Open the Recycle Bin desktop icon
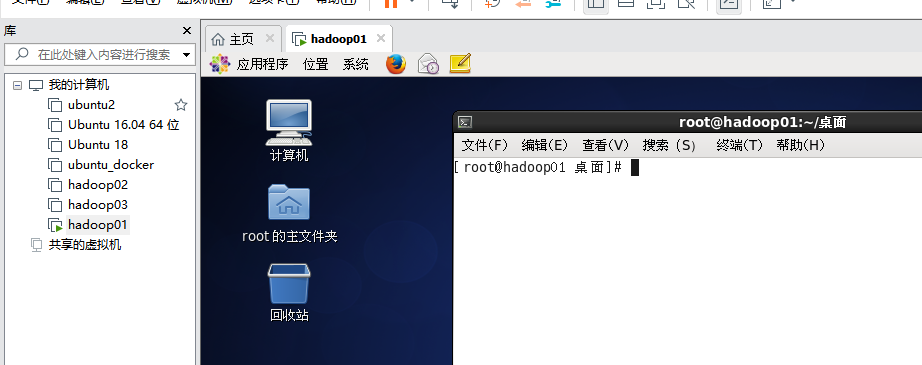The width and height of the screenshot is (922, 365). click(289, 293)
